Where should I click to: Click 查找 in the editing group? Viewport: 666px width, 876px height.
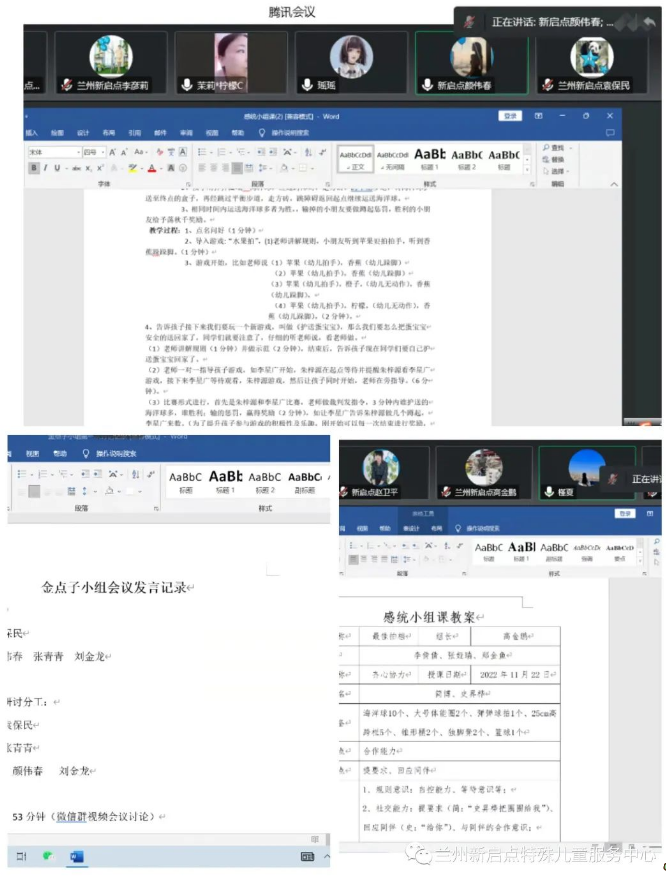pyautogui.click(x=556, y=148)
